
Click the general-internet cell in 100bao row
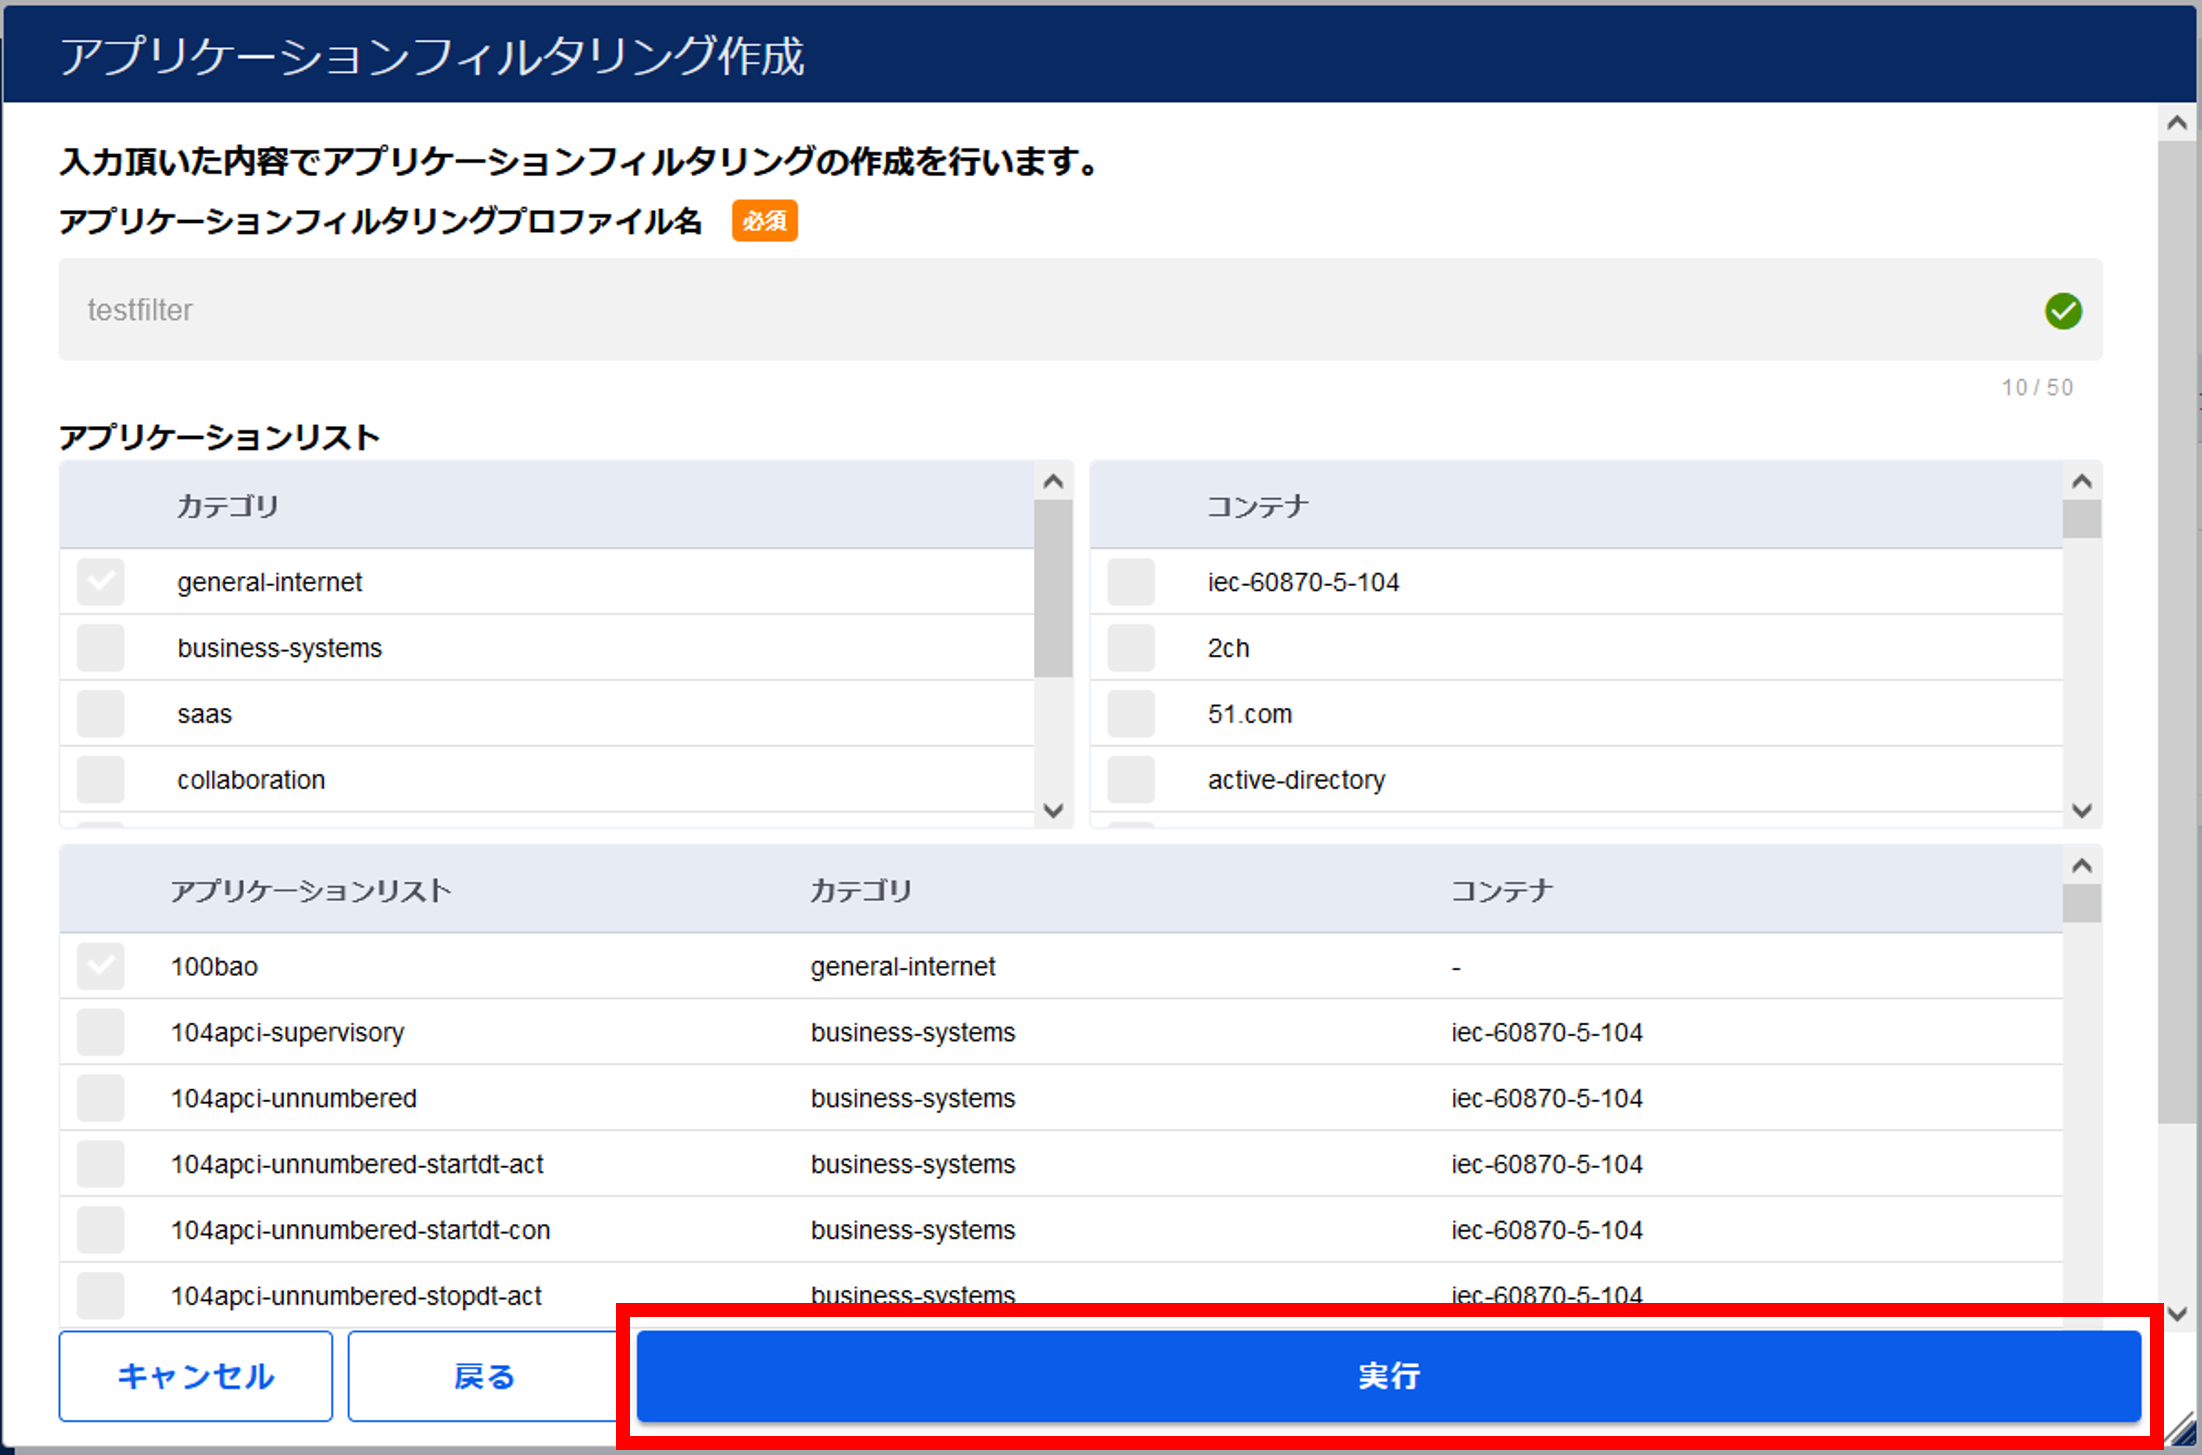click(x=903, y=966)
